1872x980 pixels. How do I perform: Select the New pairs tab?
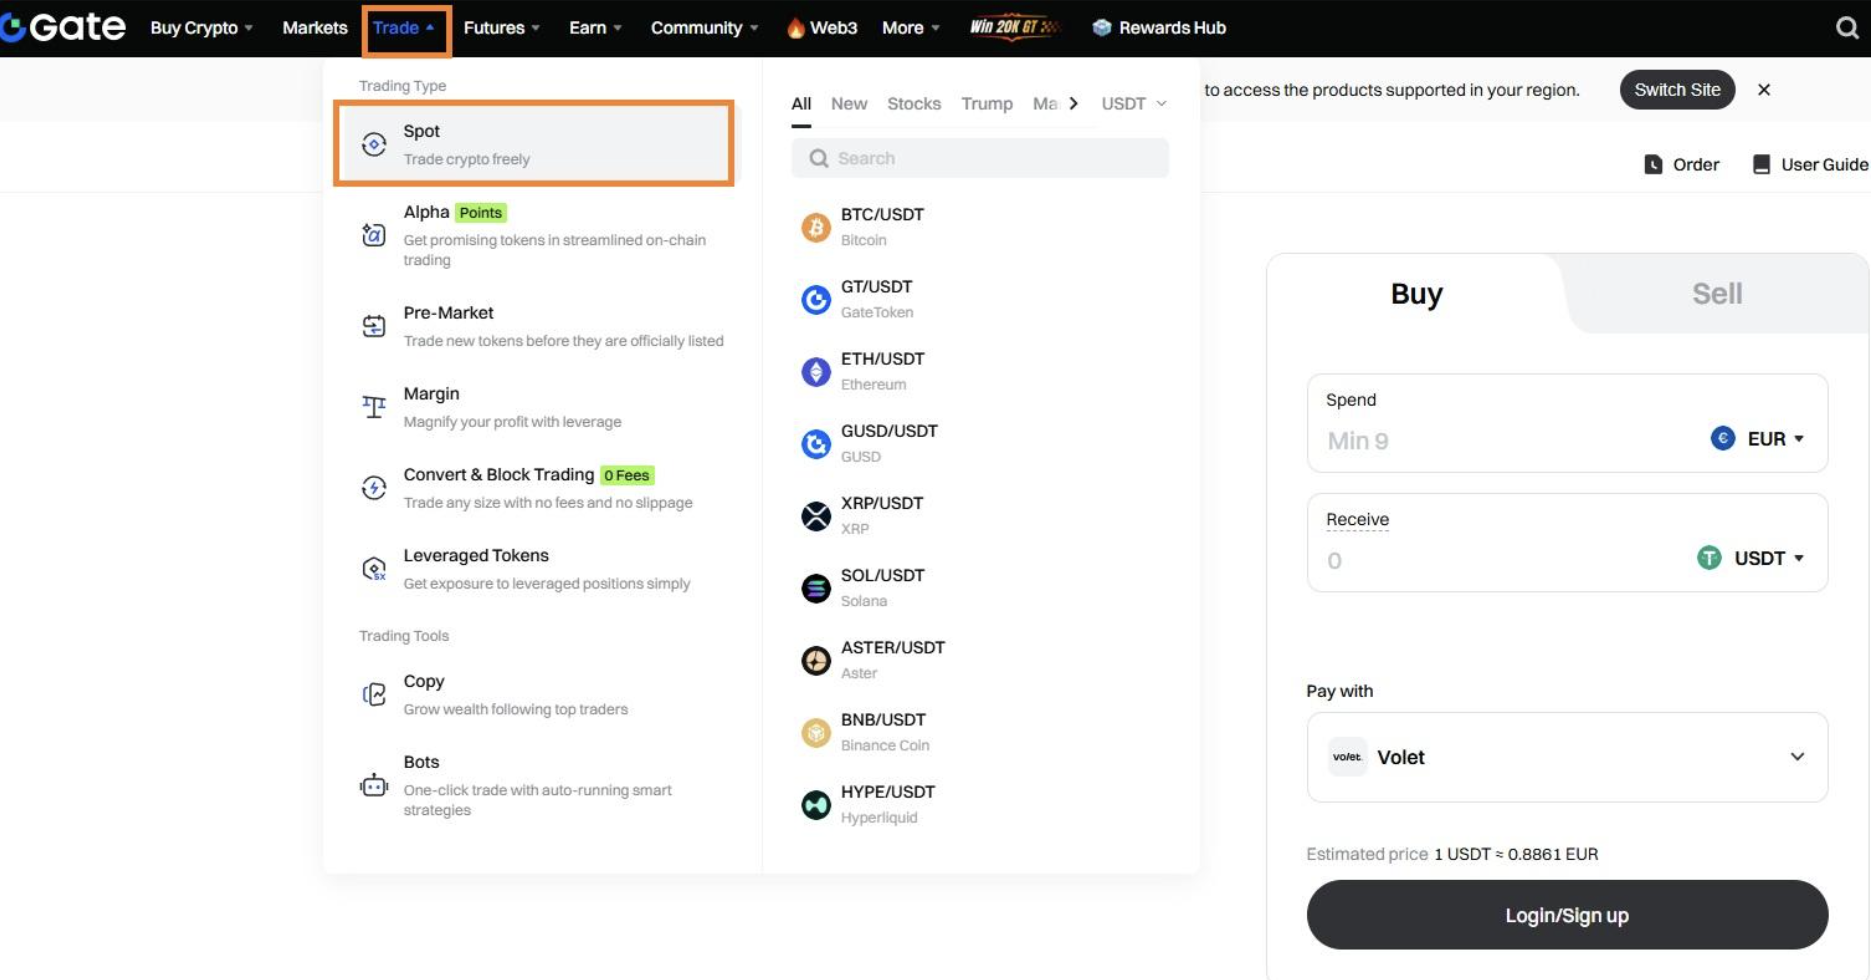pyautogui.click(x=849, y=104)
